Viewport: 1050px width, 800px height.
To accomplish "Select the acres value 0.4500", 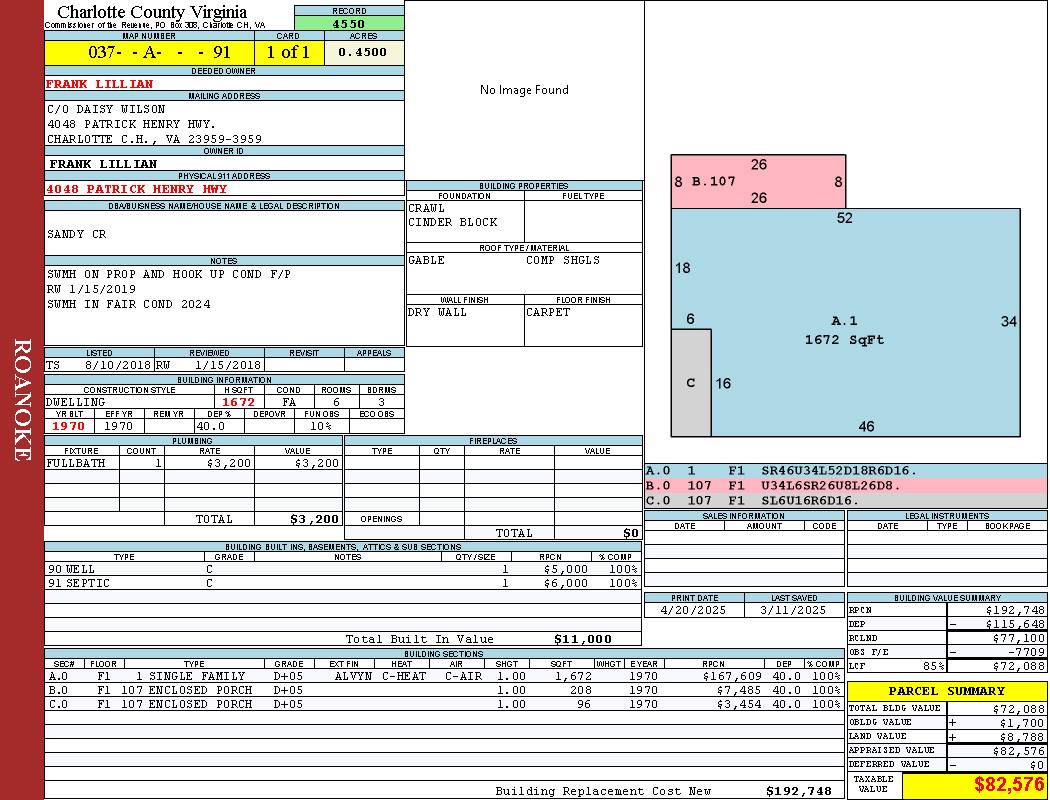I will (x=362, y=52).
